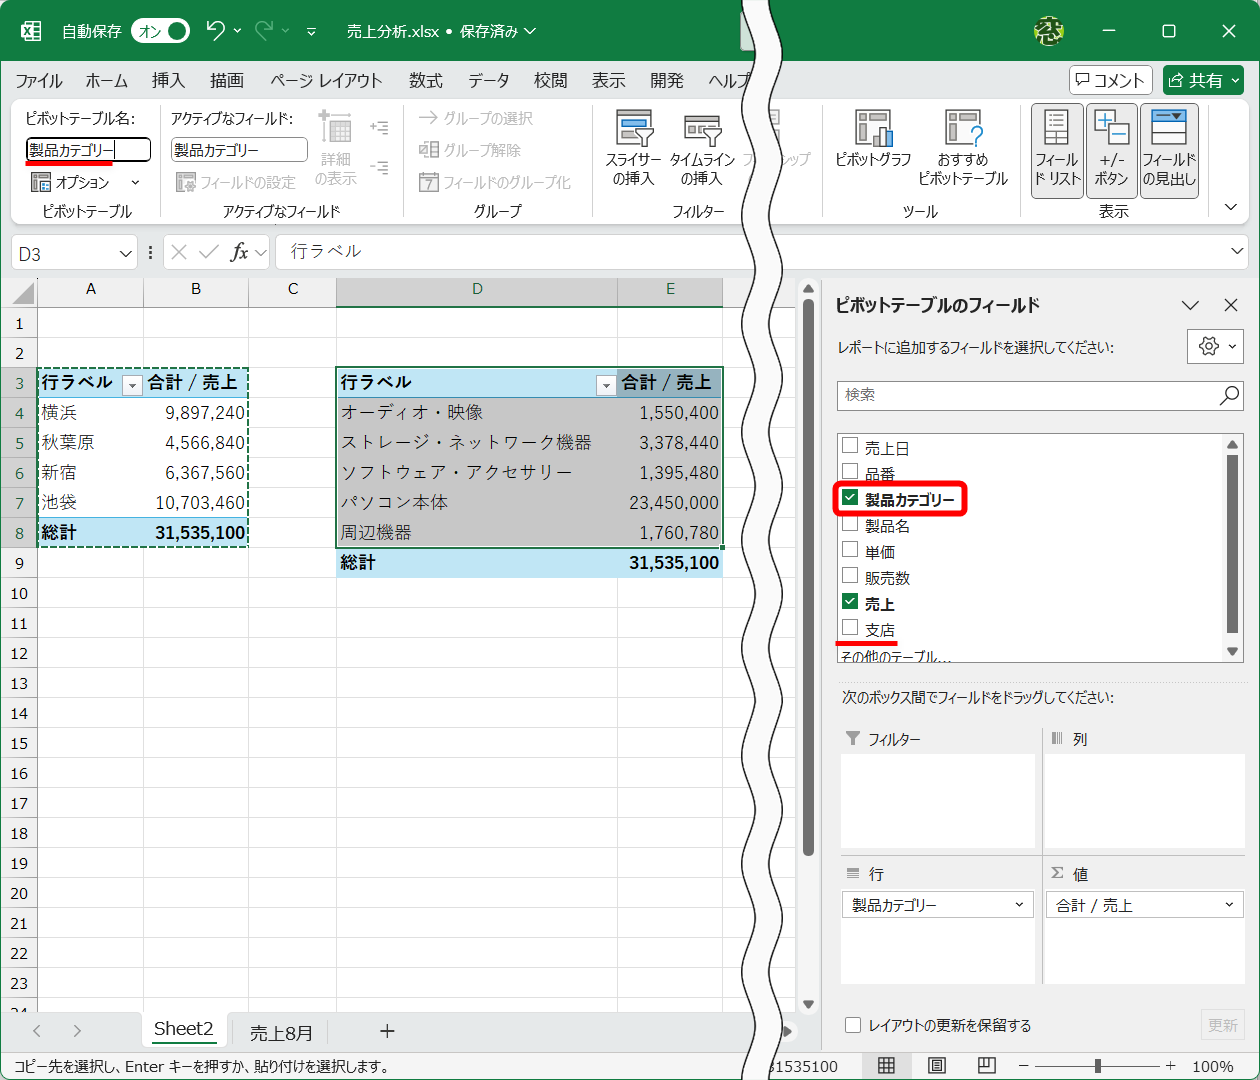Click the Undo icon in title bar
1260x1080 pixels.
tap(215, 31)
